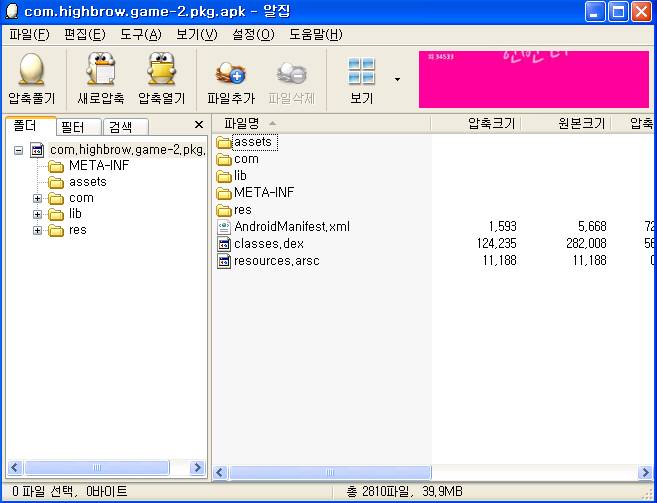Viewport: 657px width, 503px height.
Task: Click the pink advertisement banner
Action: (534, 80)
